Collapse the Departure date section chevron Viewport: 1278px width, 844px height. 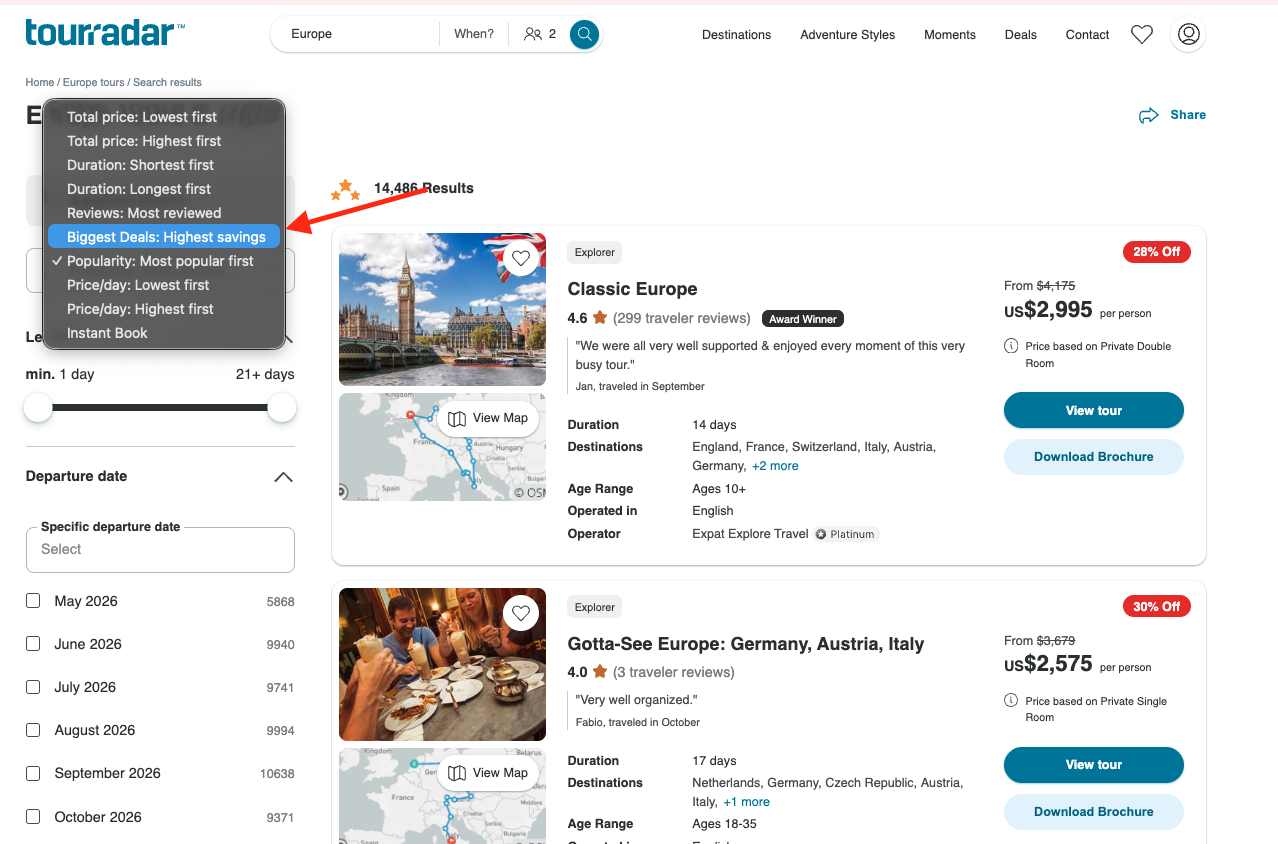tap(284, 477)
